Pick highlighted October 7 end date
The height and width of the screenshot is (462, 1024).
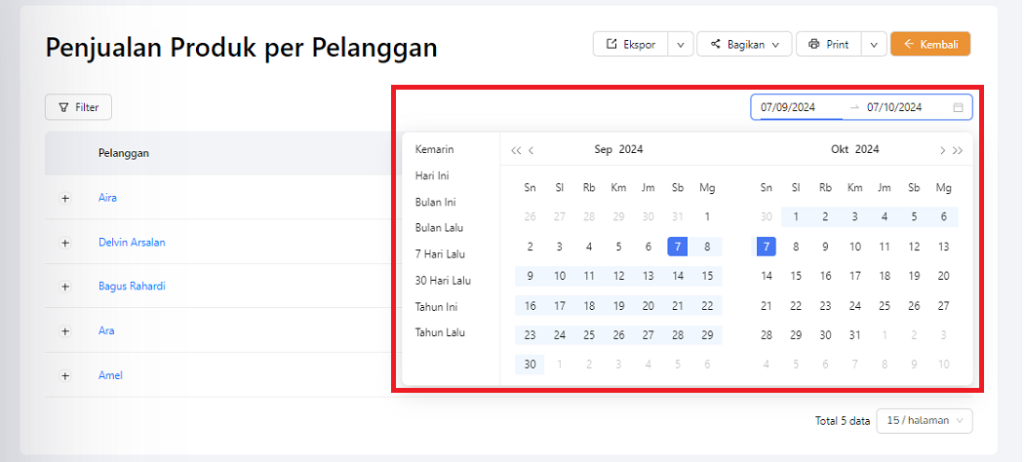click(x=767, y=246)
